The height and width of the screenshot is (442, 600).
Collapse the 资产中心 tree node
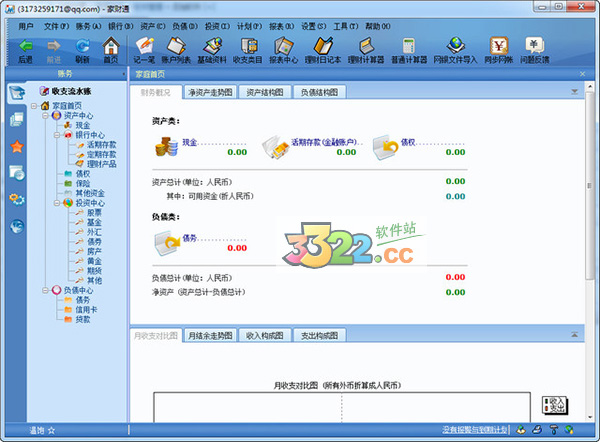click(46, 115)
